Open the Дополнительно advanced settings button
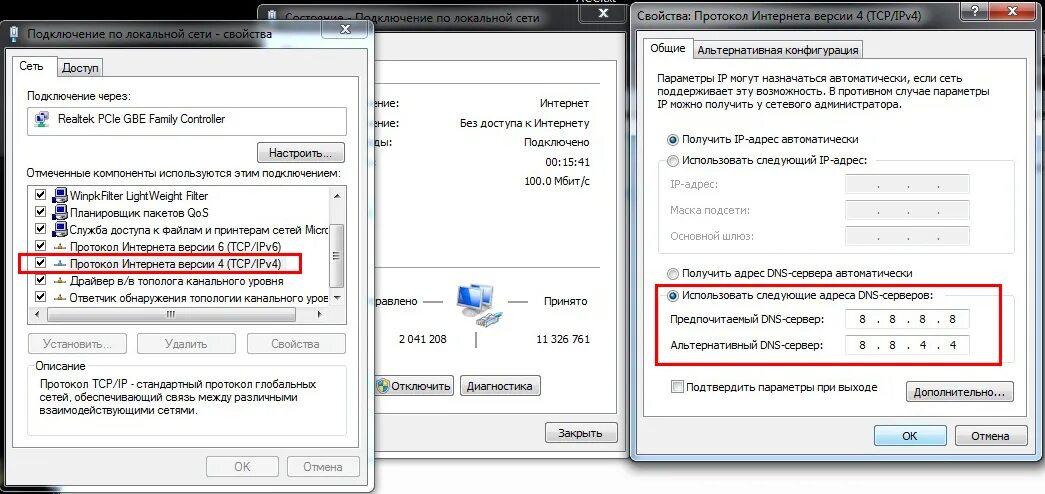1045x494 pixels. click(x=959, y=392)
